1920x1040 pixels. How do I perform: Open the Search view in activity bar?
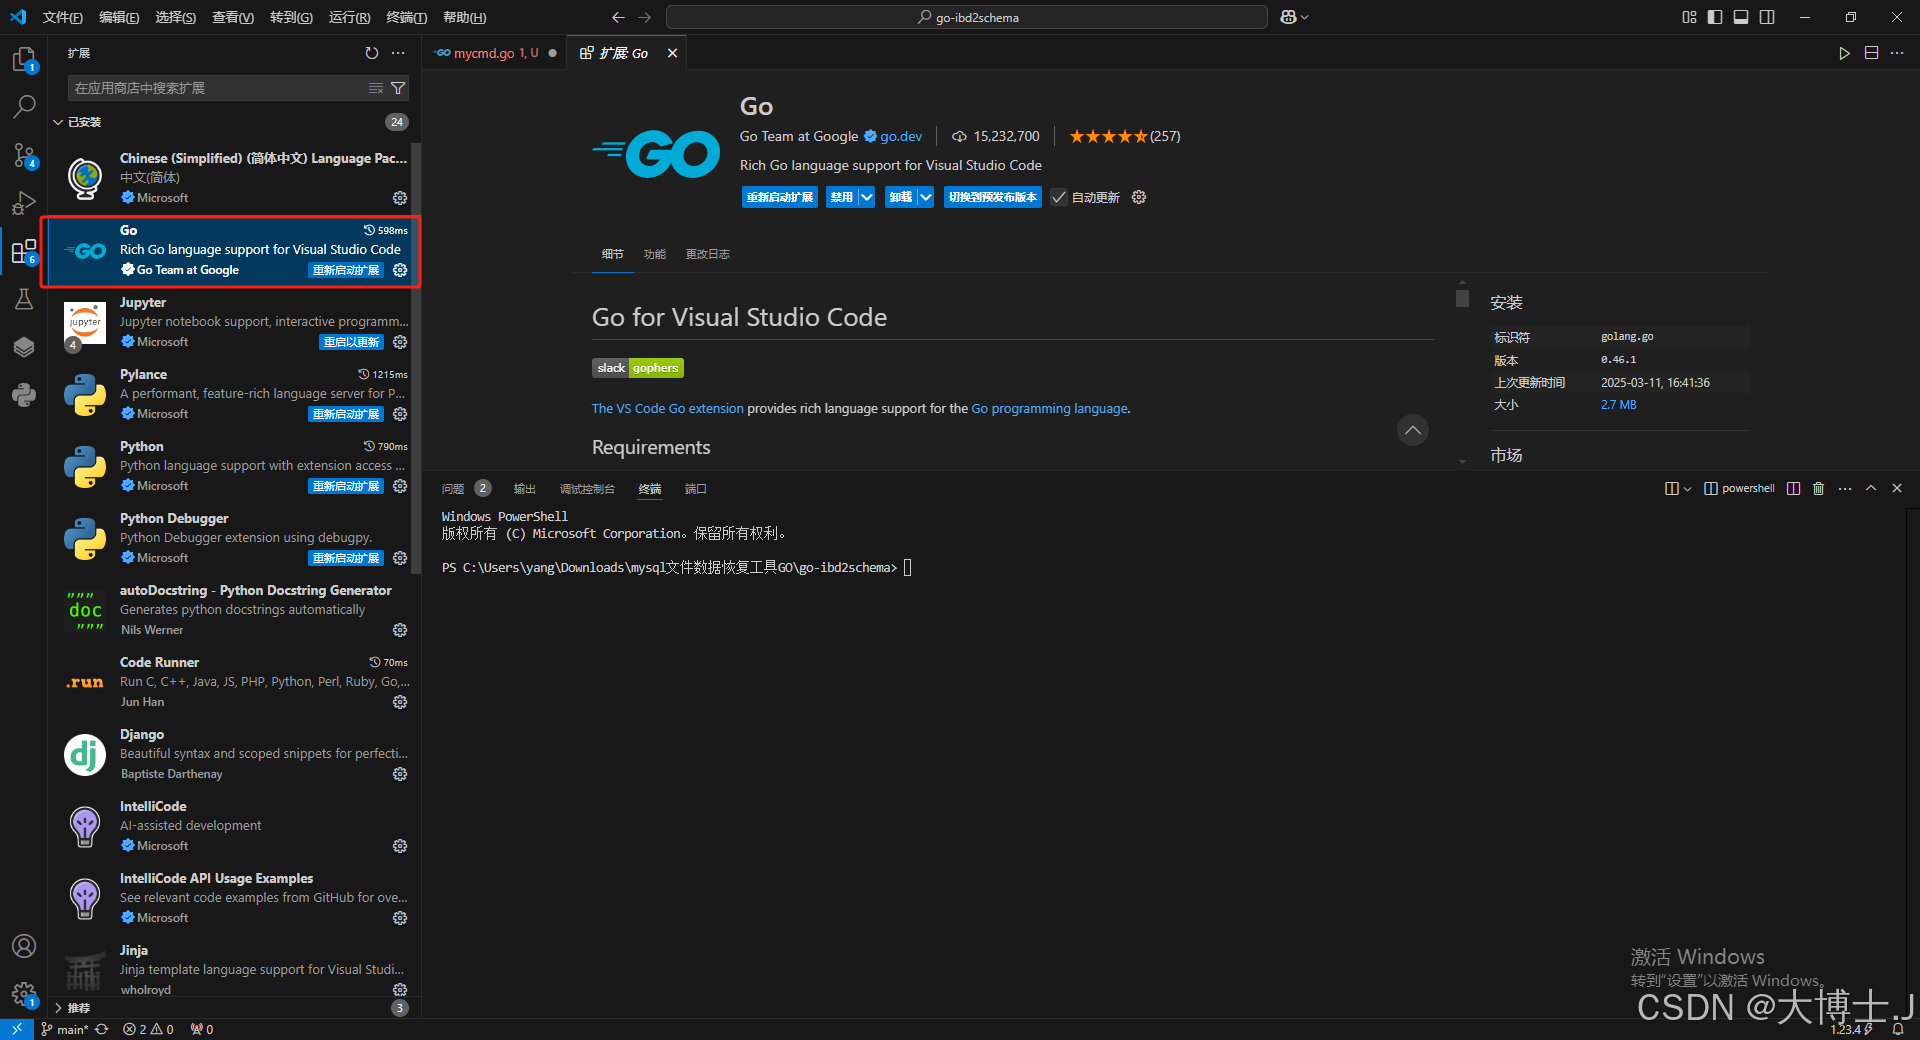pyautogui.click(x=24, y=106)
